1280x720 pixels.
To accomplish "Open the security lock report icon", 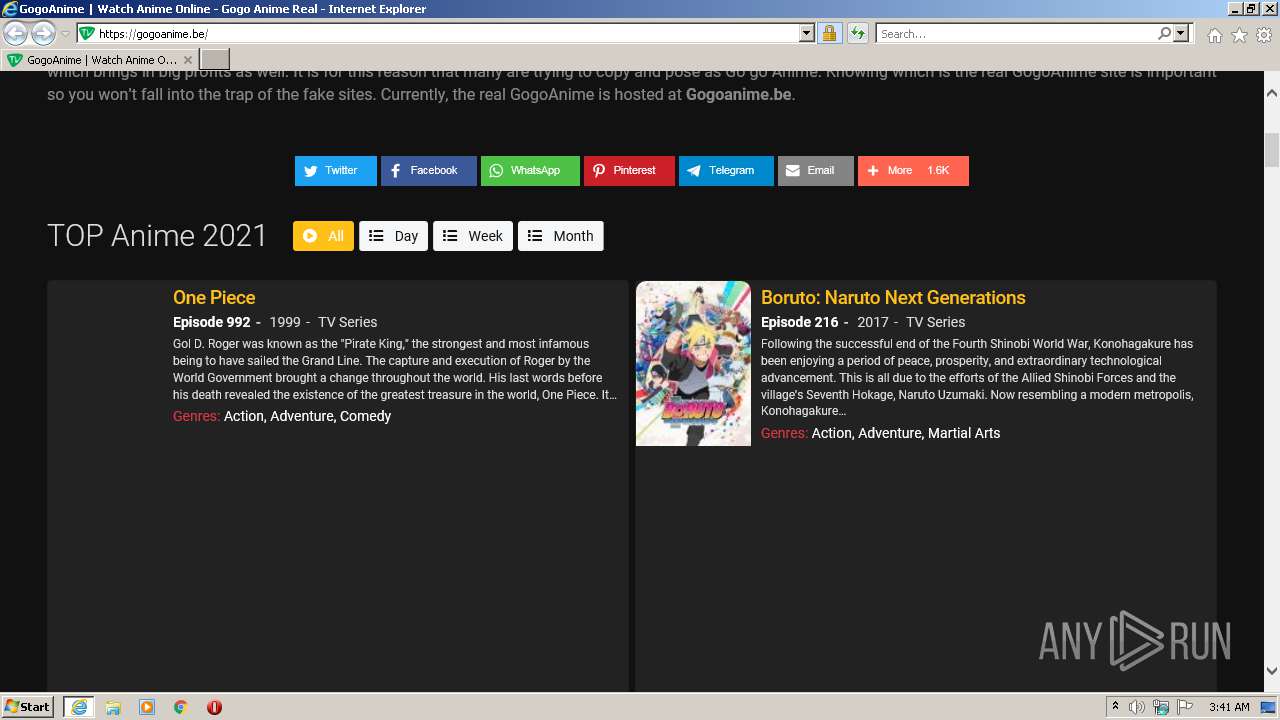I will 829,34.
